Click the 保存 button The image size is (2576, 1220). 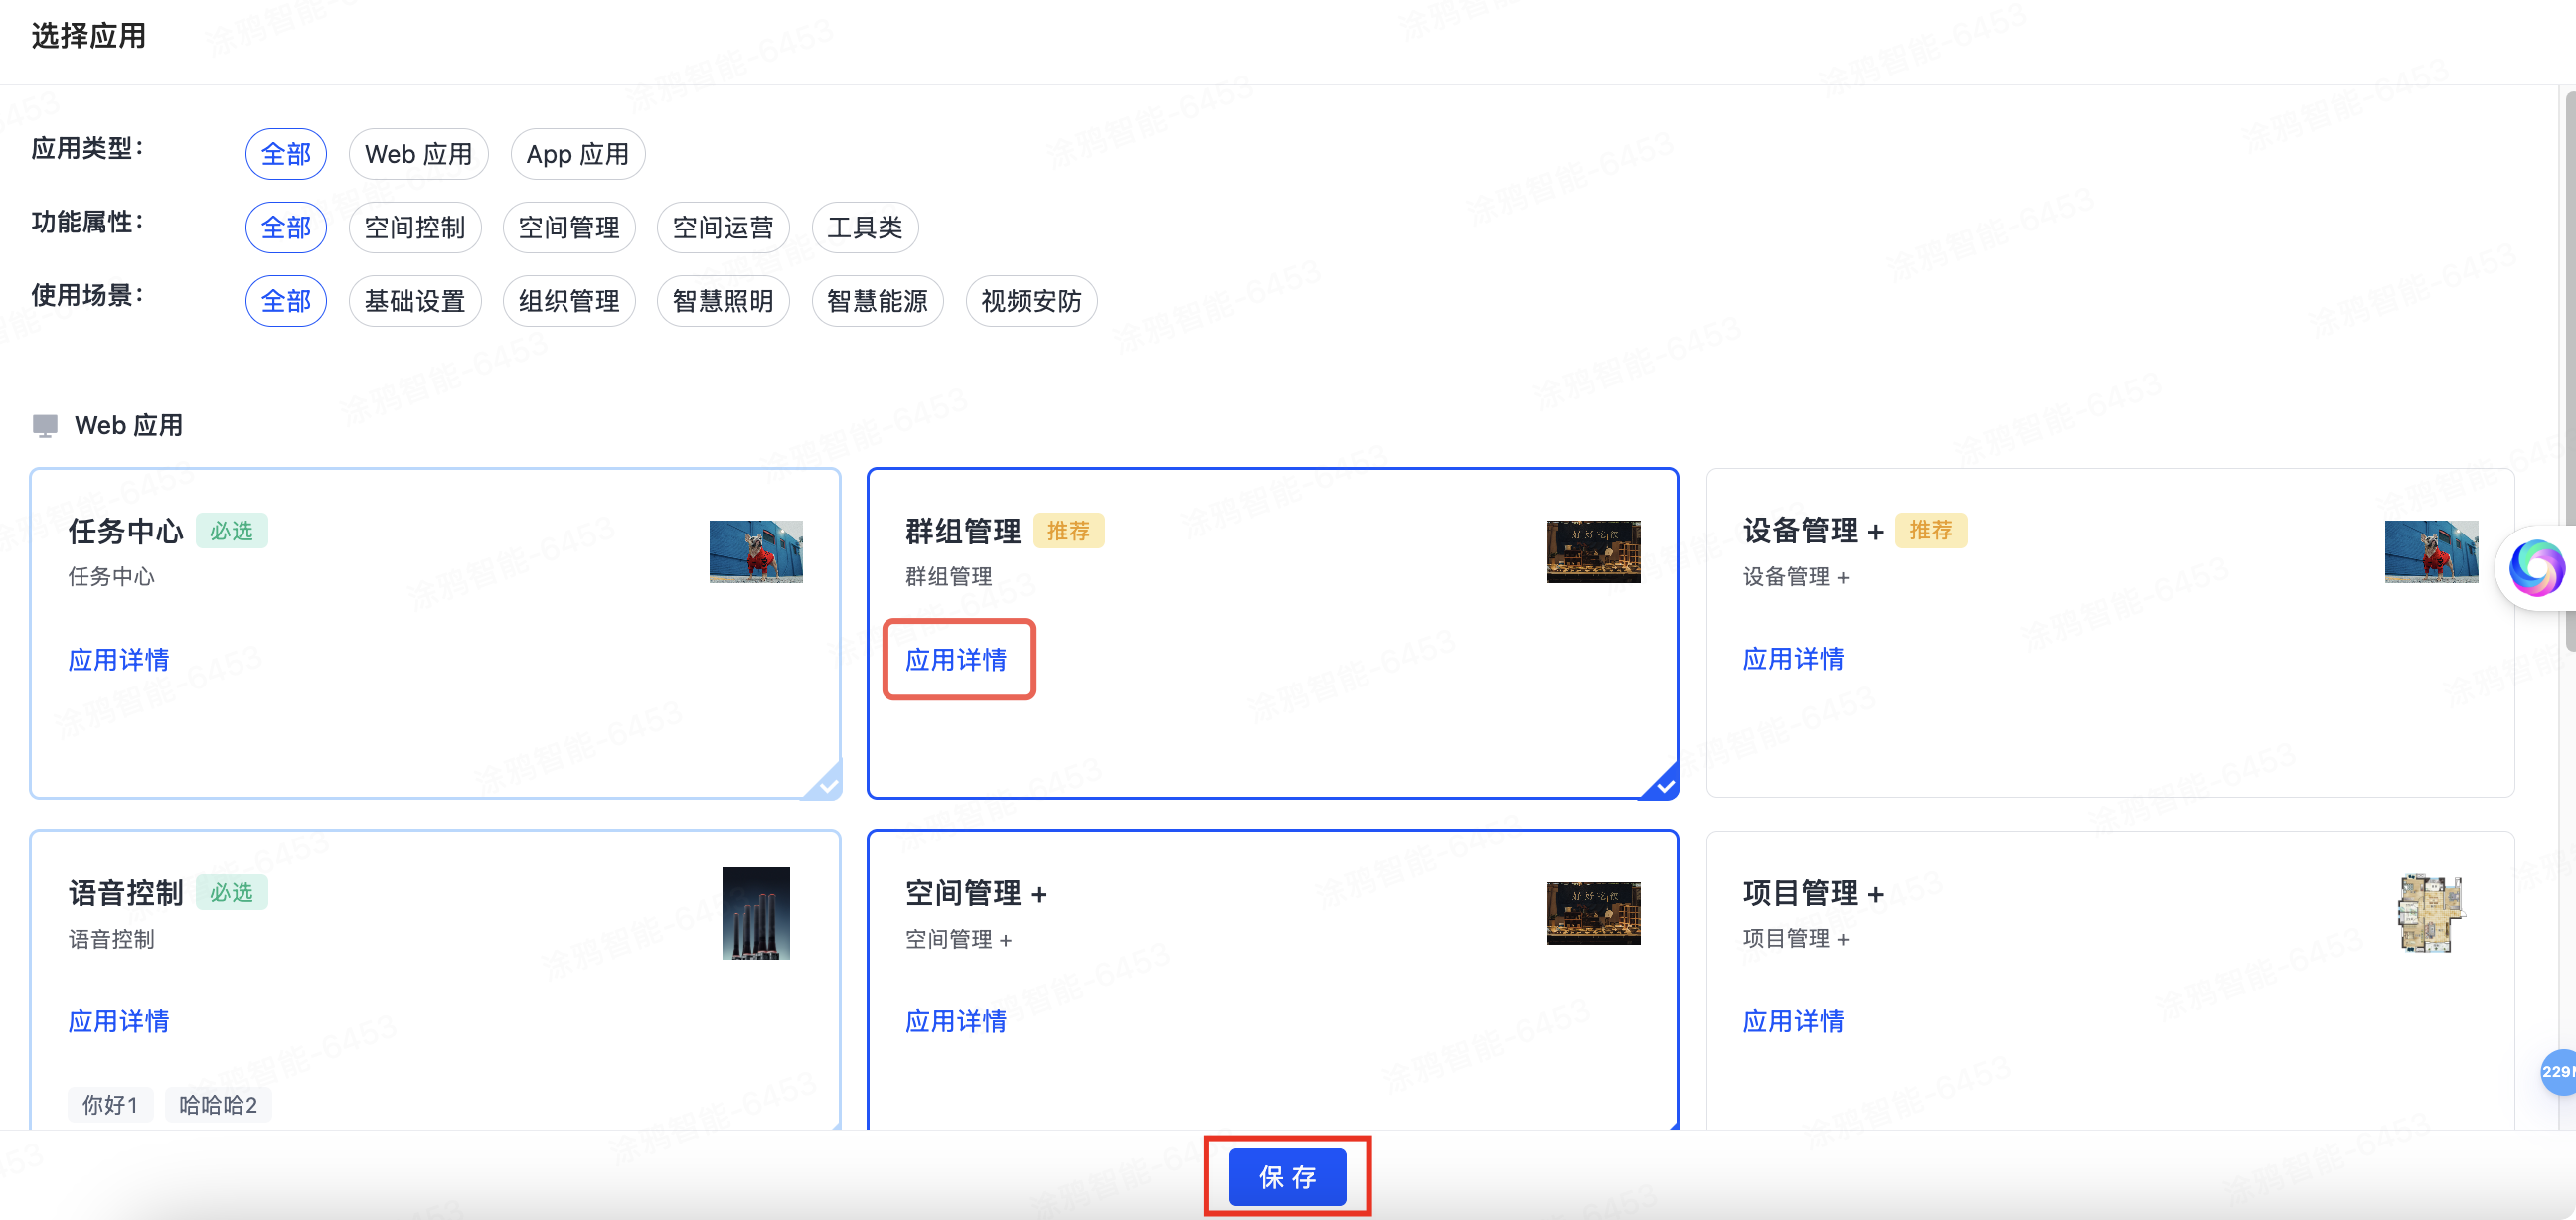[1288, 1177]
